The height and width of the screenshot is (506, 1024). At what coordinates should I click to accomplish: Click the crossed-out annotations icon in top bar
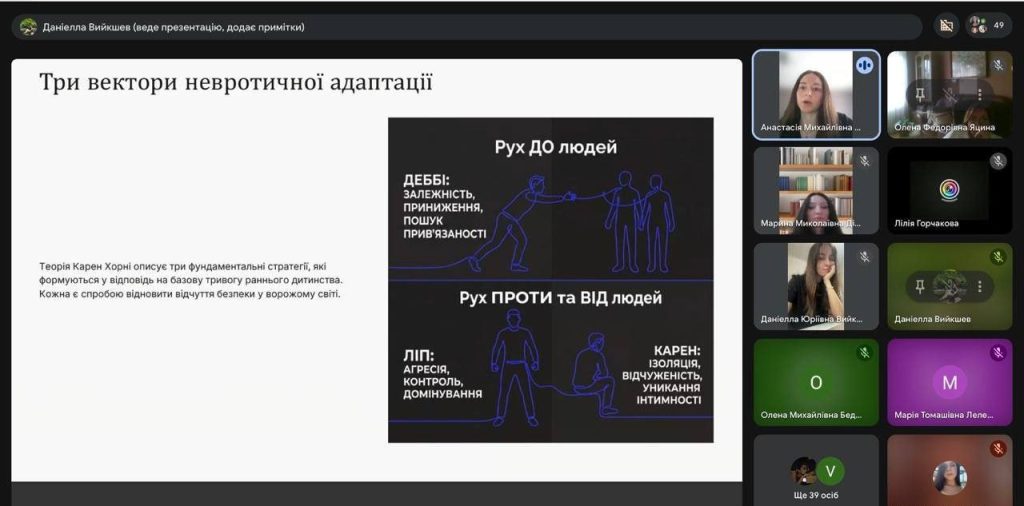[x=945, y=26]
